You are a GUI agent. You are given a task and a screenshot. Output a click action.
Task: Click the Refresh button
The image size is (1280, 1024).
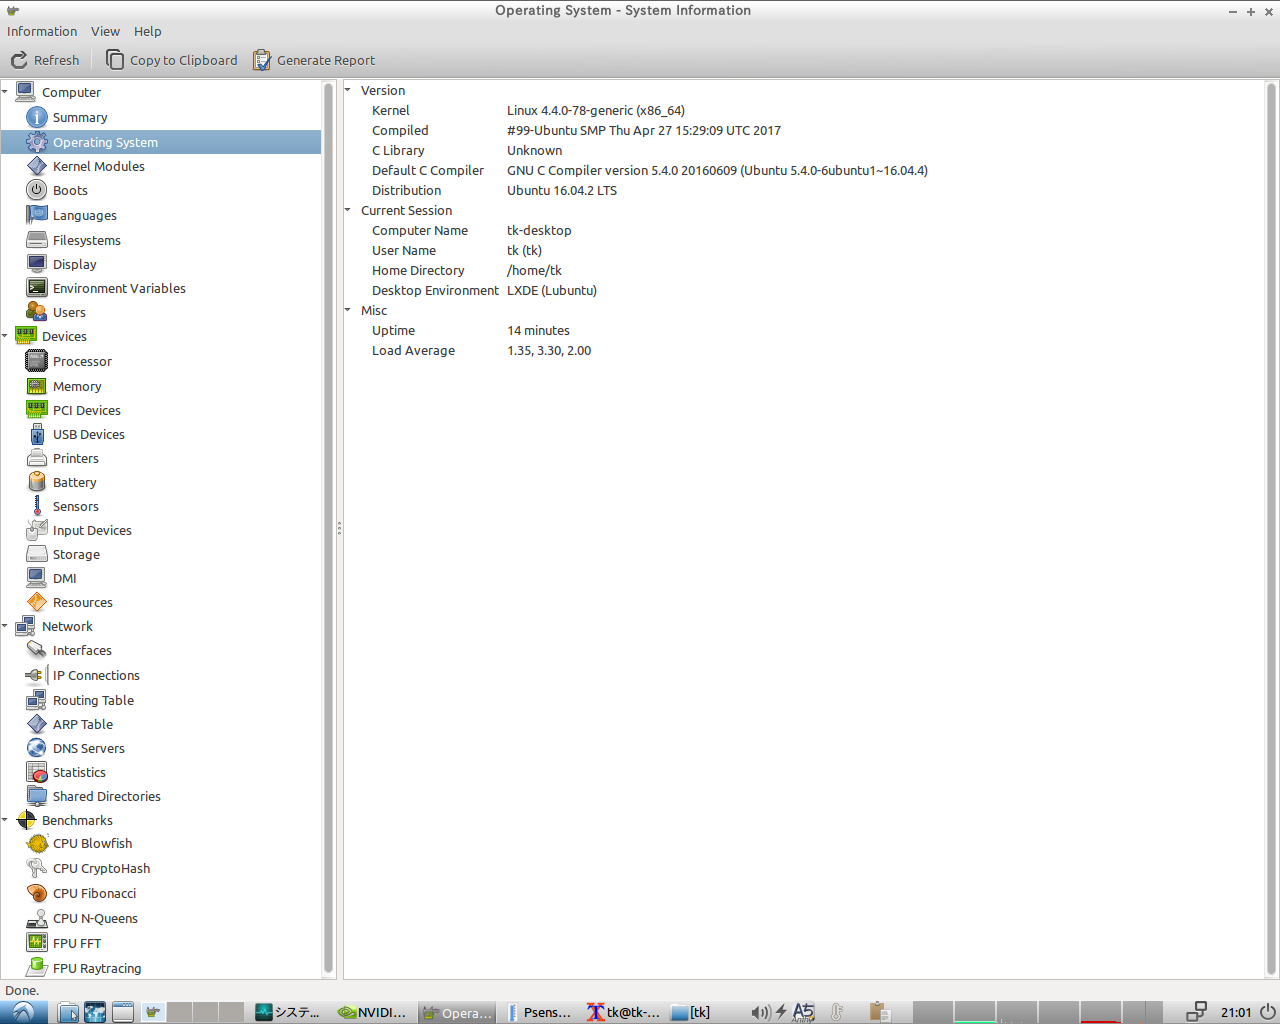click(x=45, y=60)
